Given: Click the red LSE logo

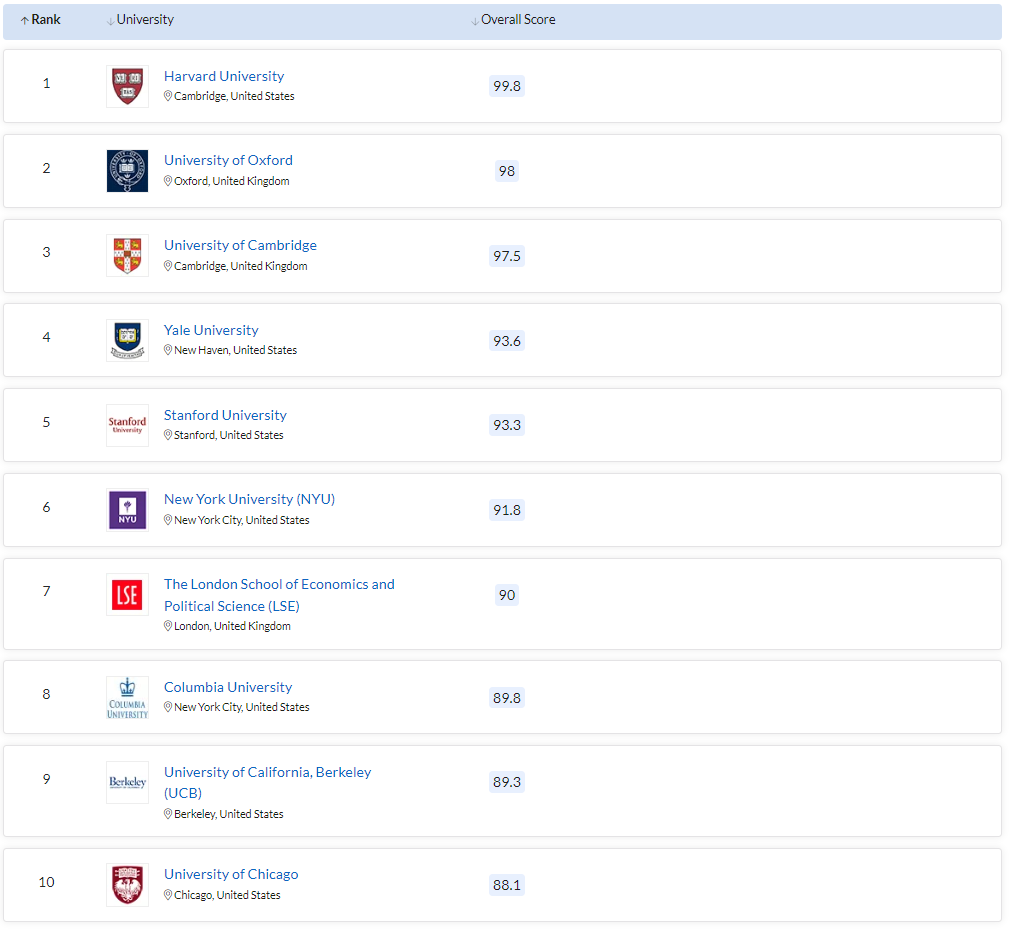Looking at the screenshot, I should click(x=127, y=594).
